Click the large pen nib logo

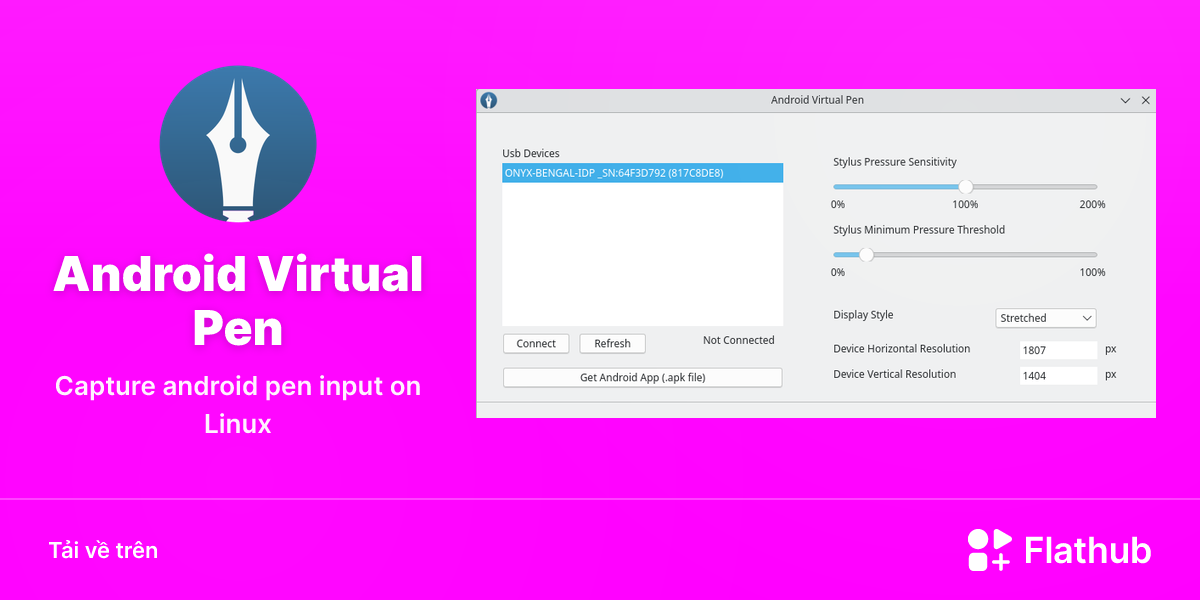[x=238, y=144]
